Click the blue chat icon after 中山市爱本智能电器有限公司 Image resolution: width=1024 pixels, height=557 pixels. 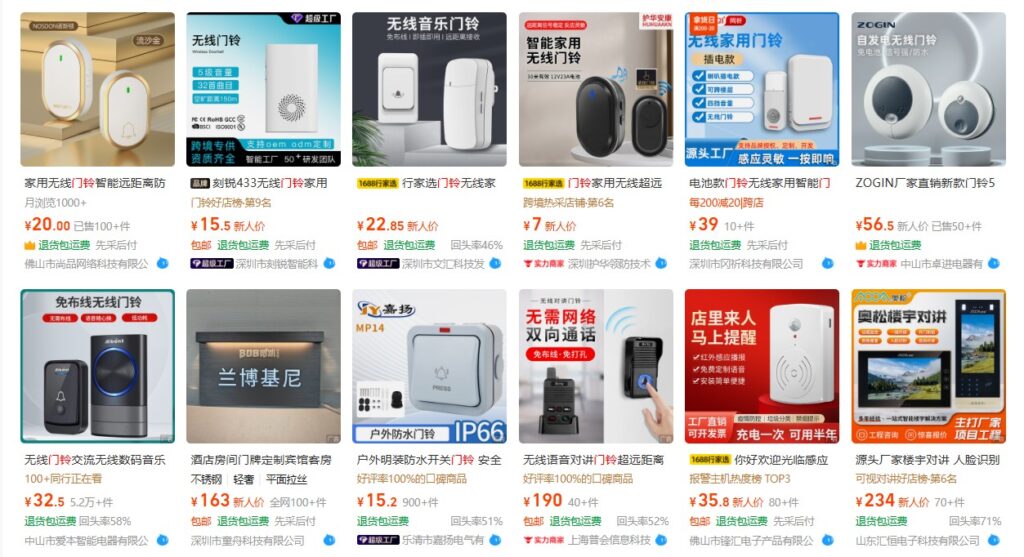[x=163, y=541]
